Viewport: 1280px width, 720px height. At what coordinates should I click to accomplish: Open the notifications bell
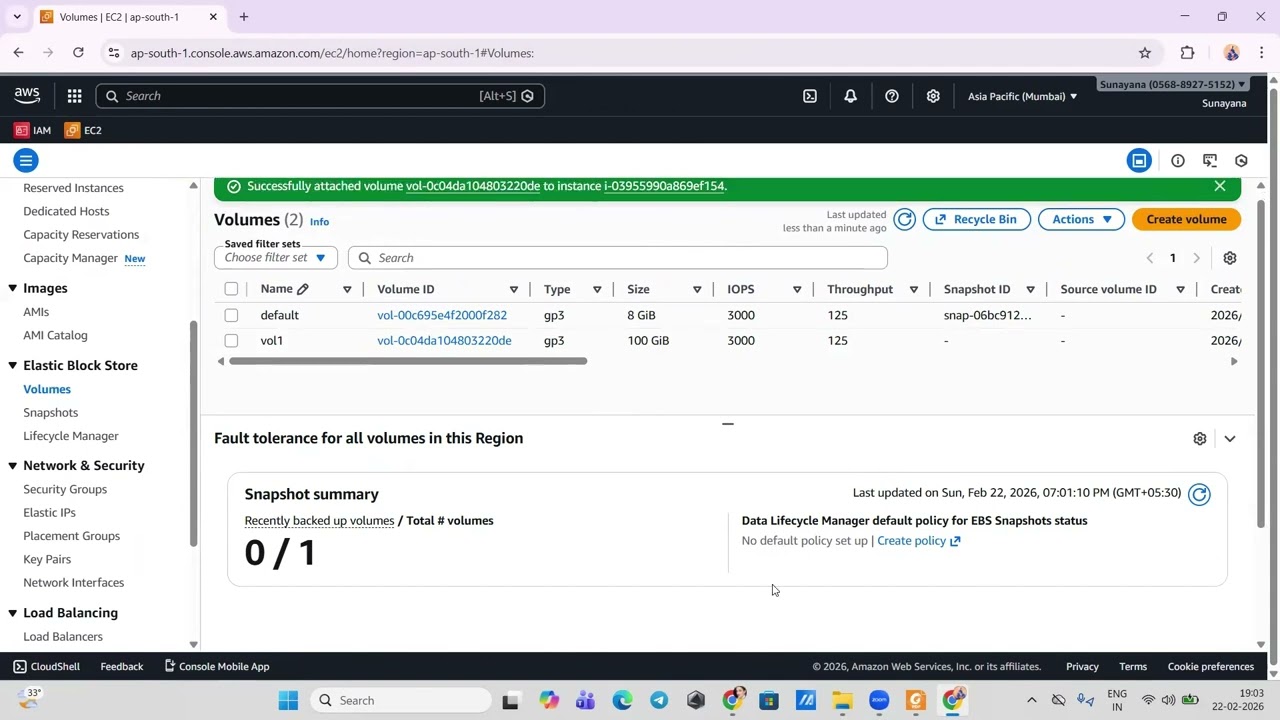(x=851, y=96)
